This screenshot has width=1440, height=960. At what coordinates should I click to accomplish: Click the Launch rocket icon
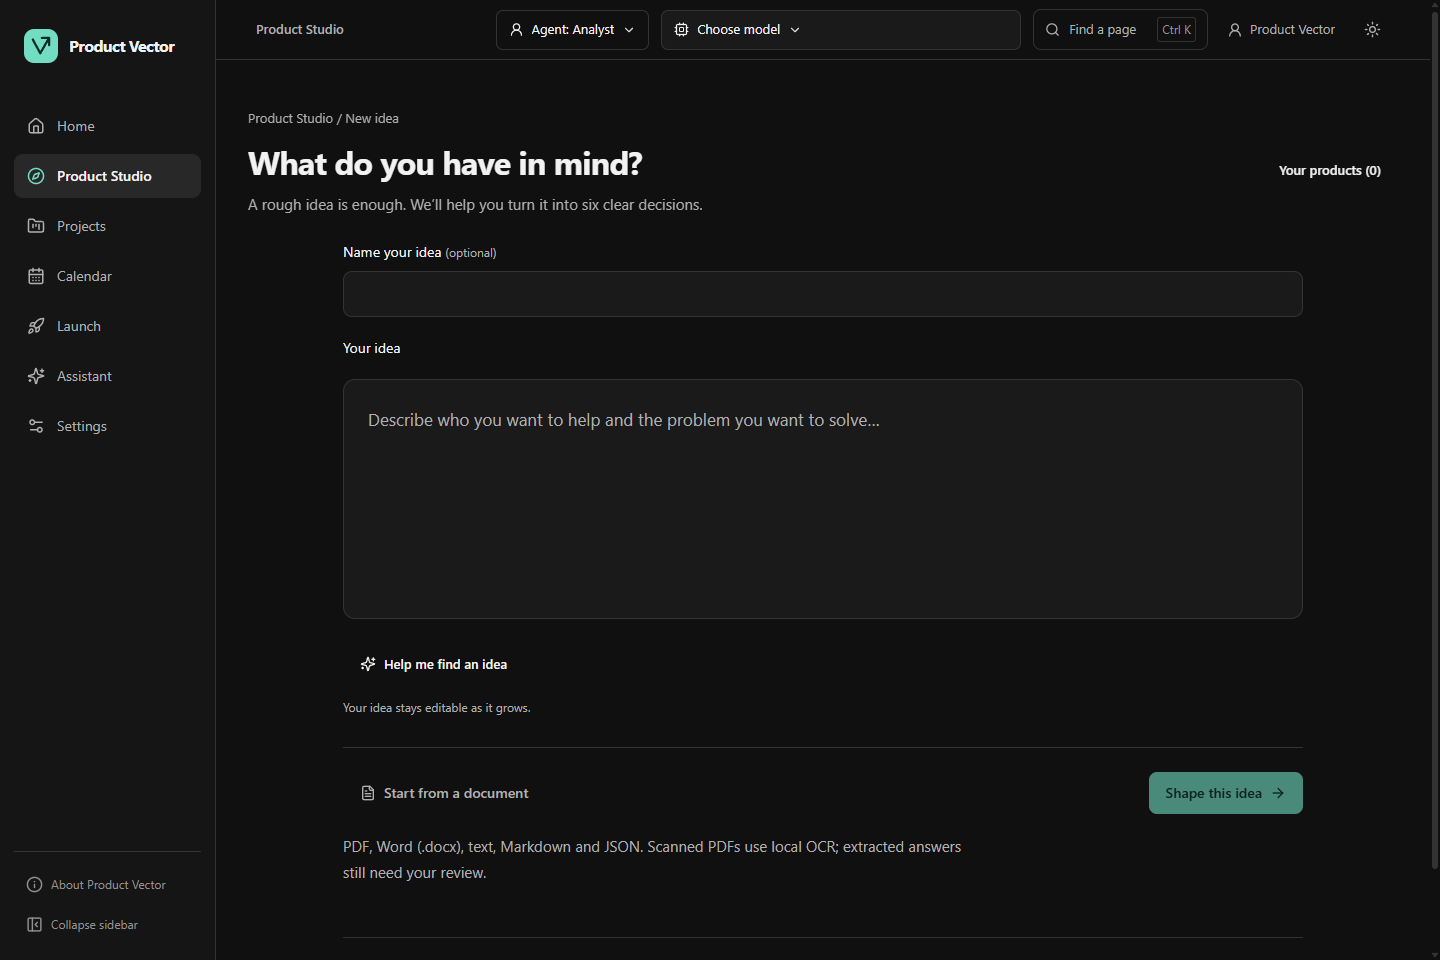tap(36, 326)
